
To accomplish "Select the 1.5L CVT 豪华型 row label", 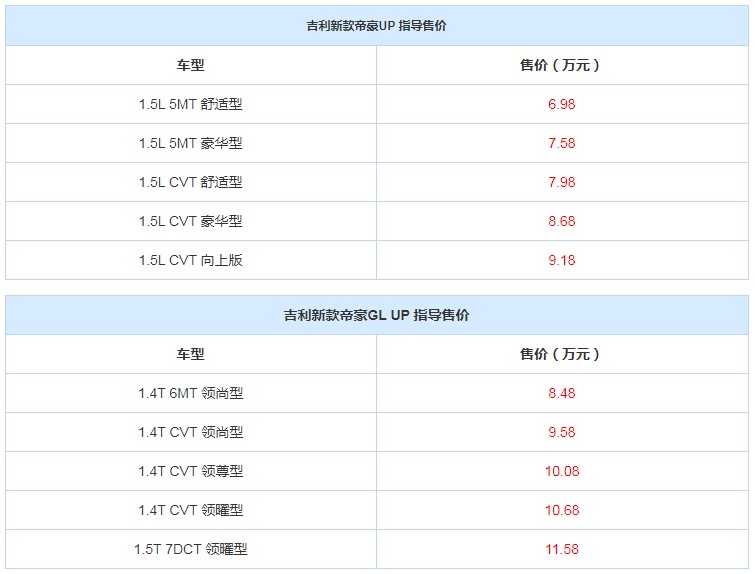I will click(190, 221).
